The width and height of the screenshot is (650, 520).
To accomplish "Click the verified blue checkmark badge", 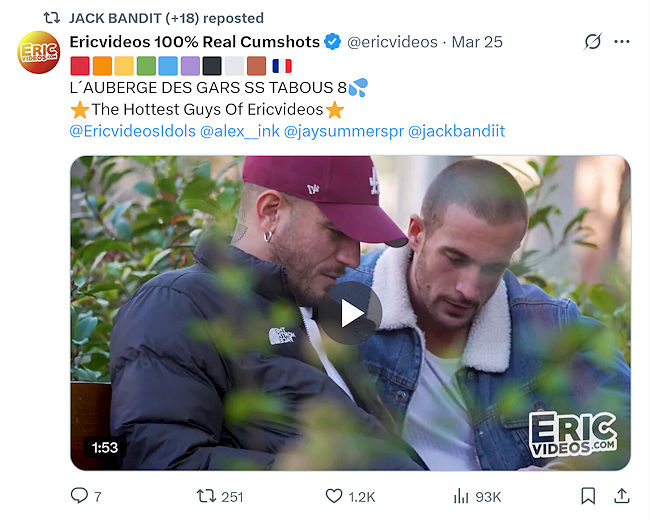I will [x=332, y=42].
